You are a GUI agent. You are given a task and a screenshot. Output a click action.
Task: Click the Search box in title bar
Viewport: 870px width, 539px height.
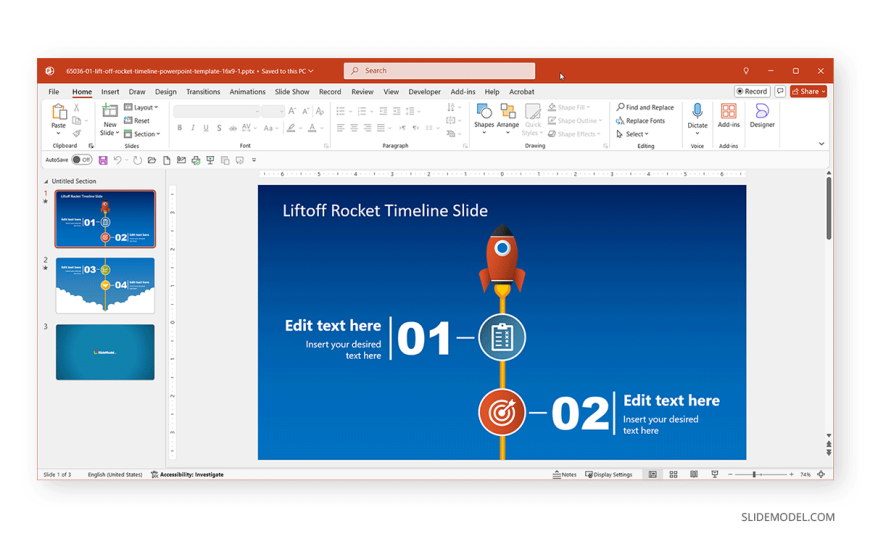coord(439,71)
